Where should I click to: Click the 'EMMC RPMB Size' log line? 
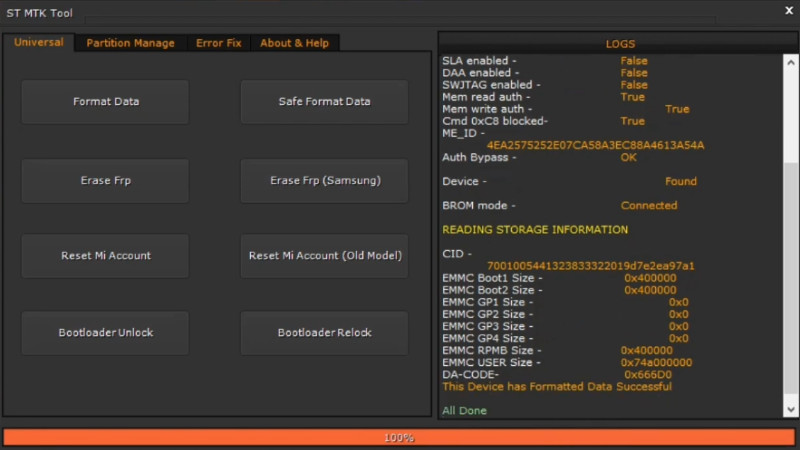(557, 351)
